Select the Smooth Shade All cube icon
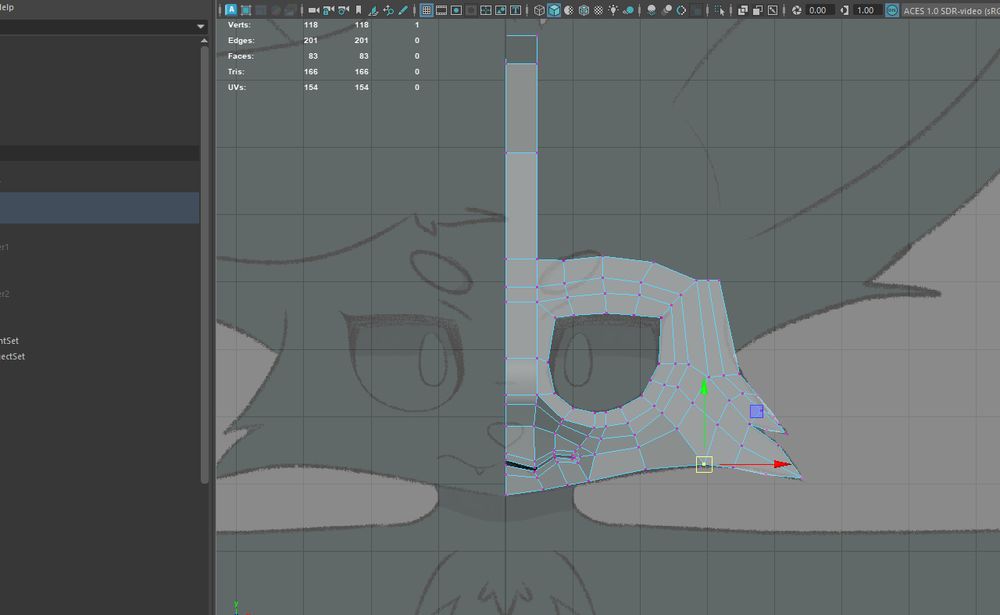Viewport: 1000px width, 615px height. [x=554, y=10]
